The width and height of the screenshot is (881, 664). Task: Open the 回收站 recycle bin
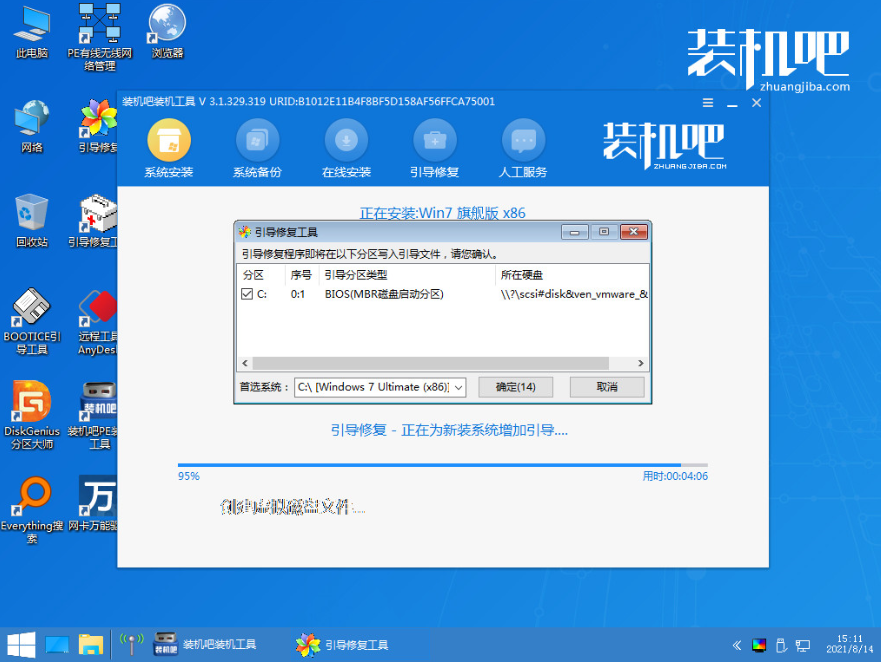point(32,221)
